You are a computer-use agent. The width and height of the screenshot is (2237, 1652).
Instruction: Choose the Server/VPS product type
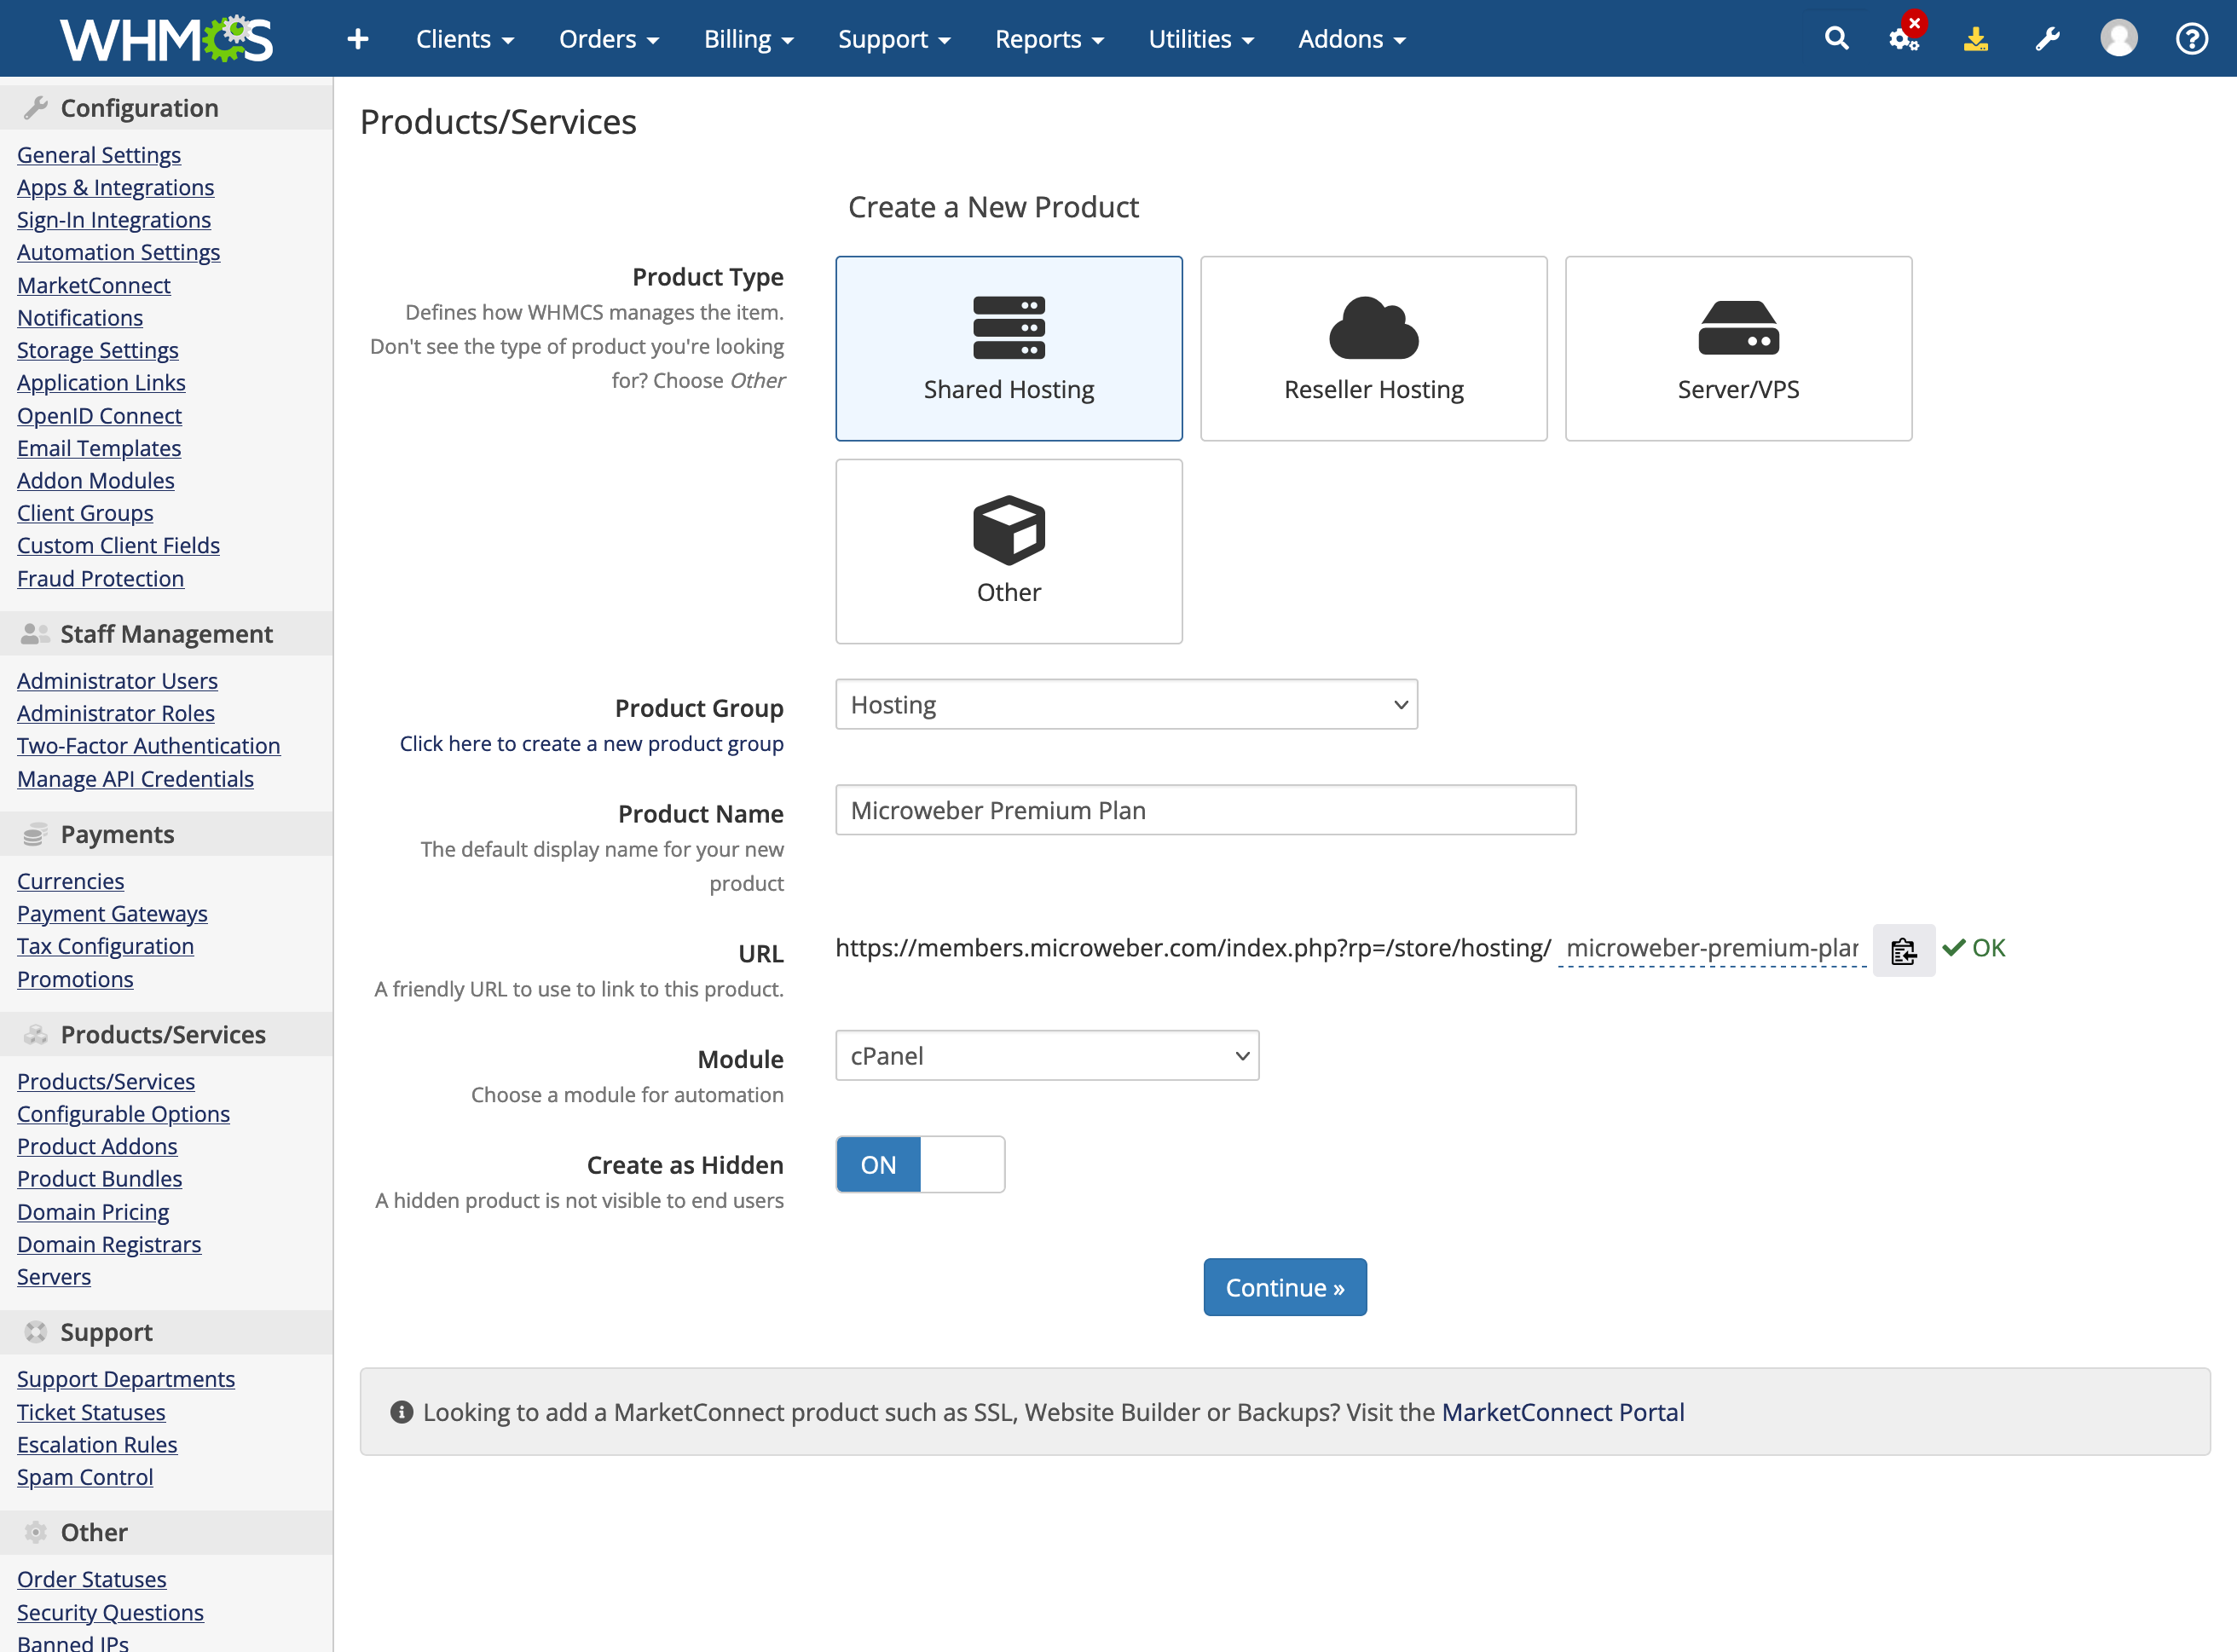pyautogui.click(x=1738, y=348)
